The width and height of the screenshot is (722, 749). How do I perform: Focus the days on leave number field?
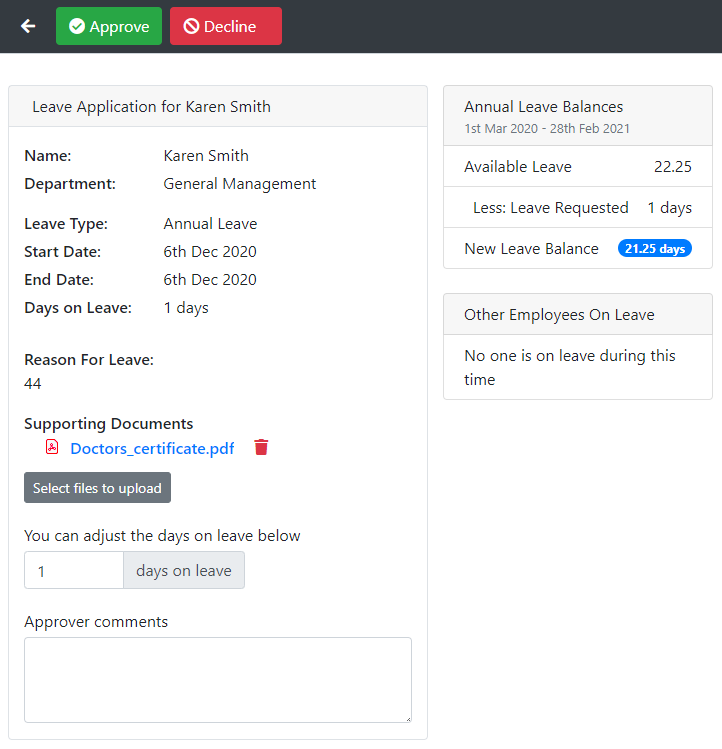coord(74,571)
